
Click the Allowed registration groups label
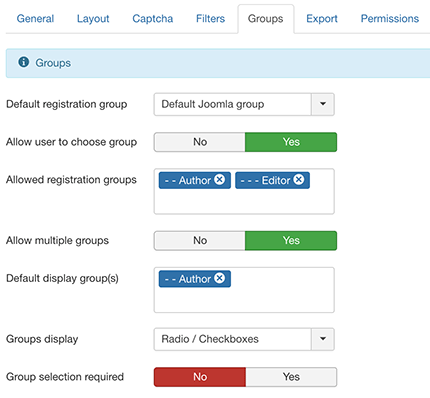pos(71,180)
